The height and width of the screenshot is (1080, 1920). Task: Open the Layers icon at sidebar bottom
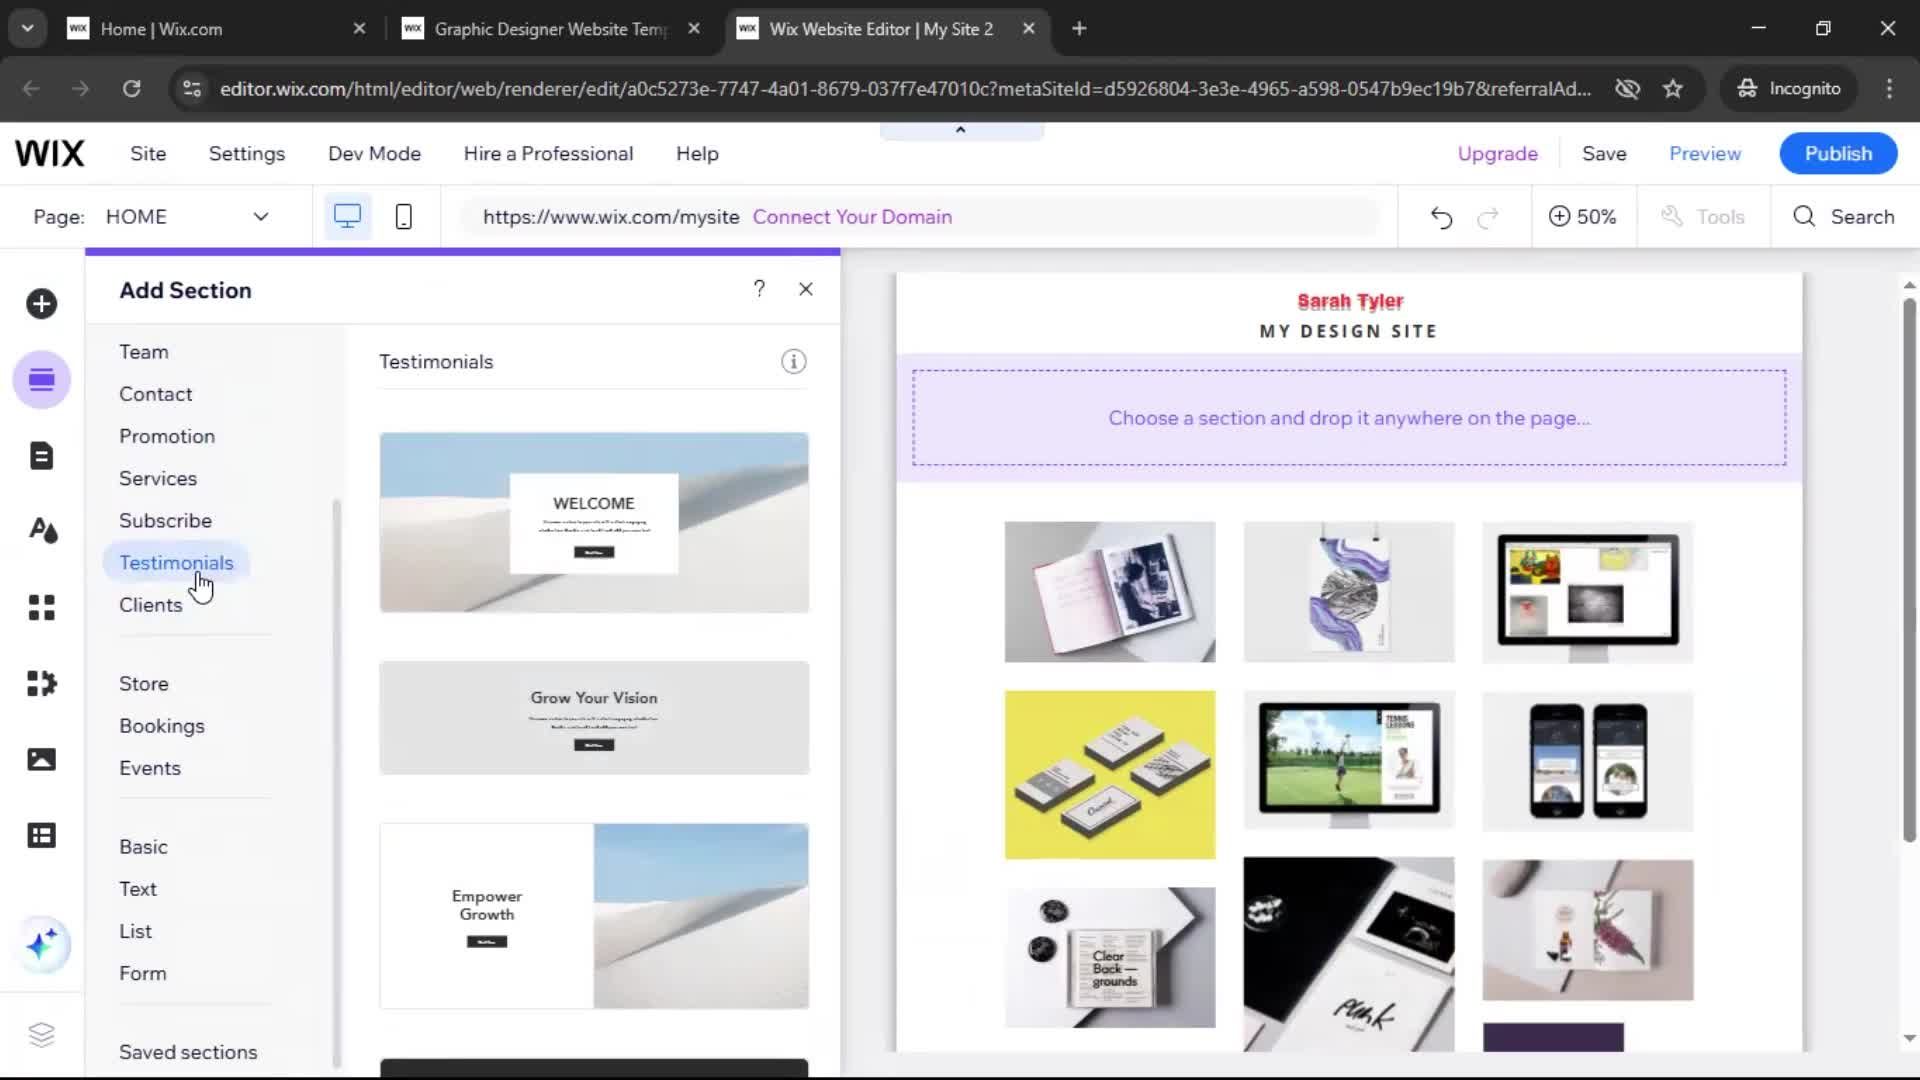pos(41,1034)
